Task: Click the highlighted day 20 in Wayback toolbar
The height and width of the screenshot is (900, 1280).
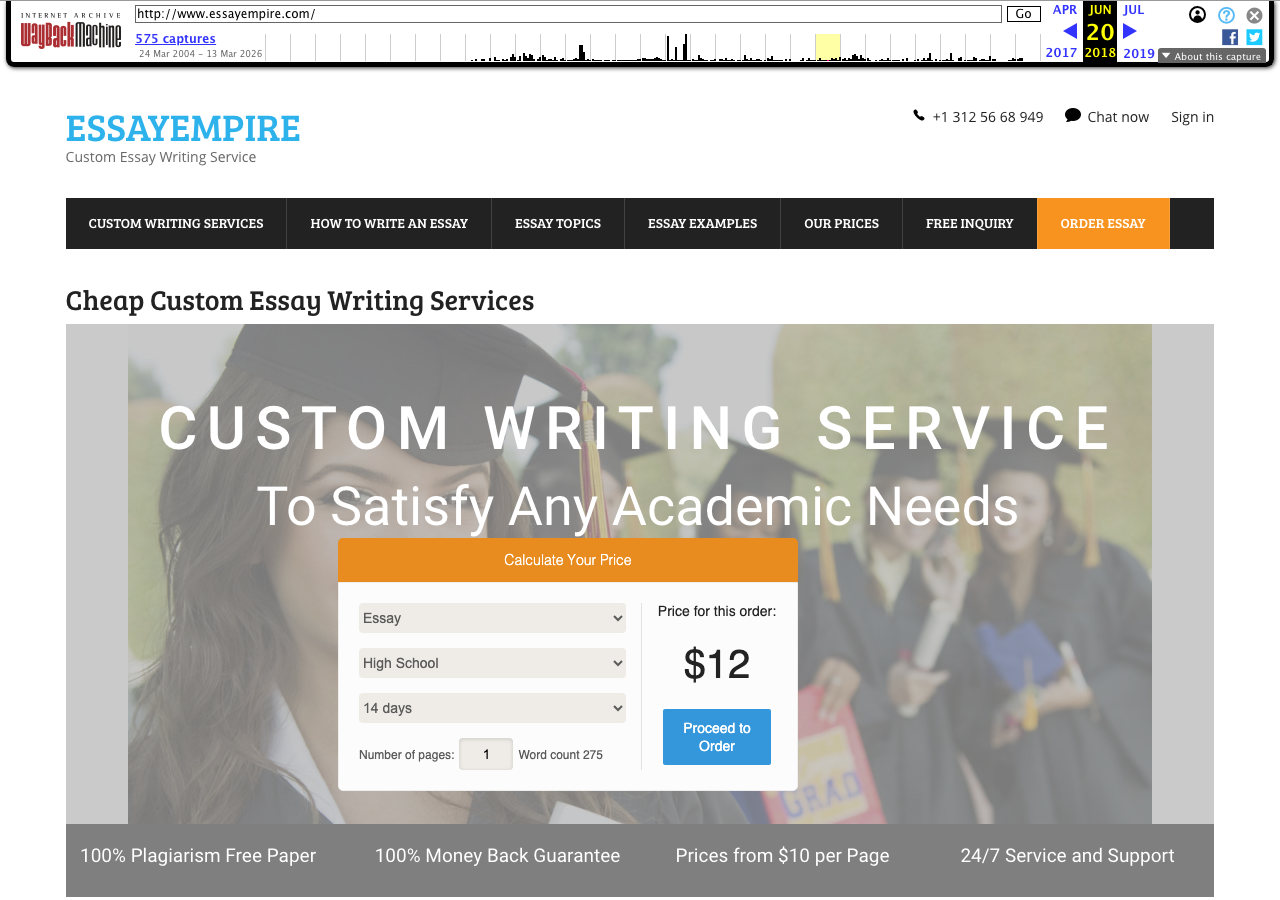Action: 1100,32
